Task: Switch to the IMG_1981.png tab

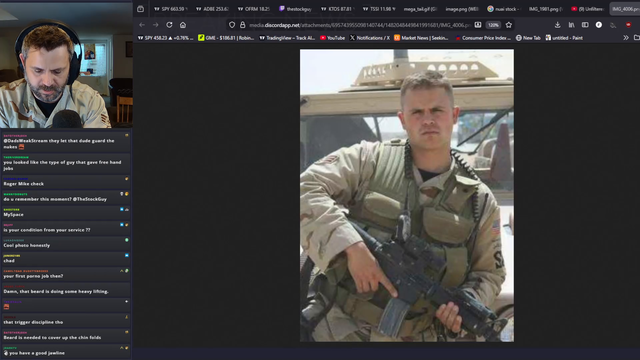Action: click(545, 9)
